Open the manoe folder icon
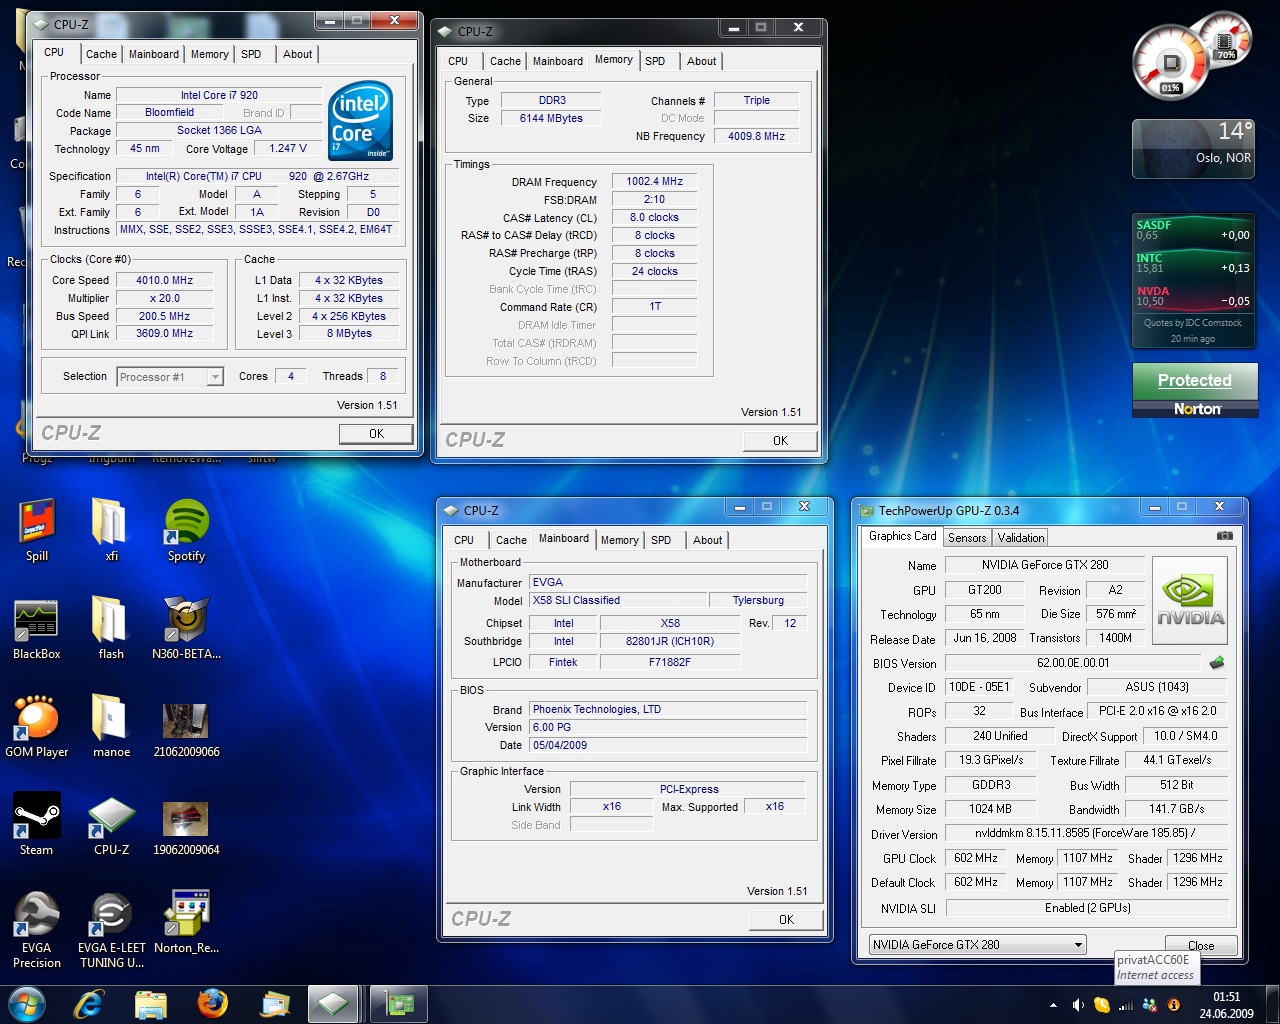The width and height of the screenshot is (1280, 1024). [x=111, y=726]
